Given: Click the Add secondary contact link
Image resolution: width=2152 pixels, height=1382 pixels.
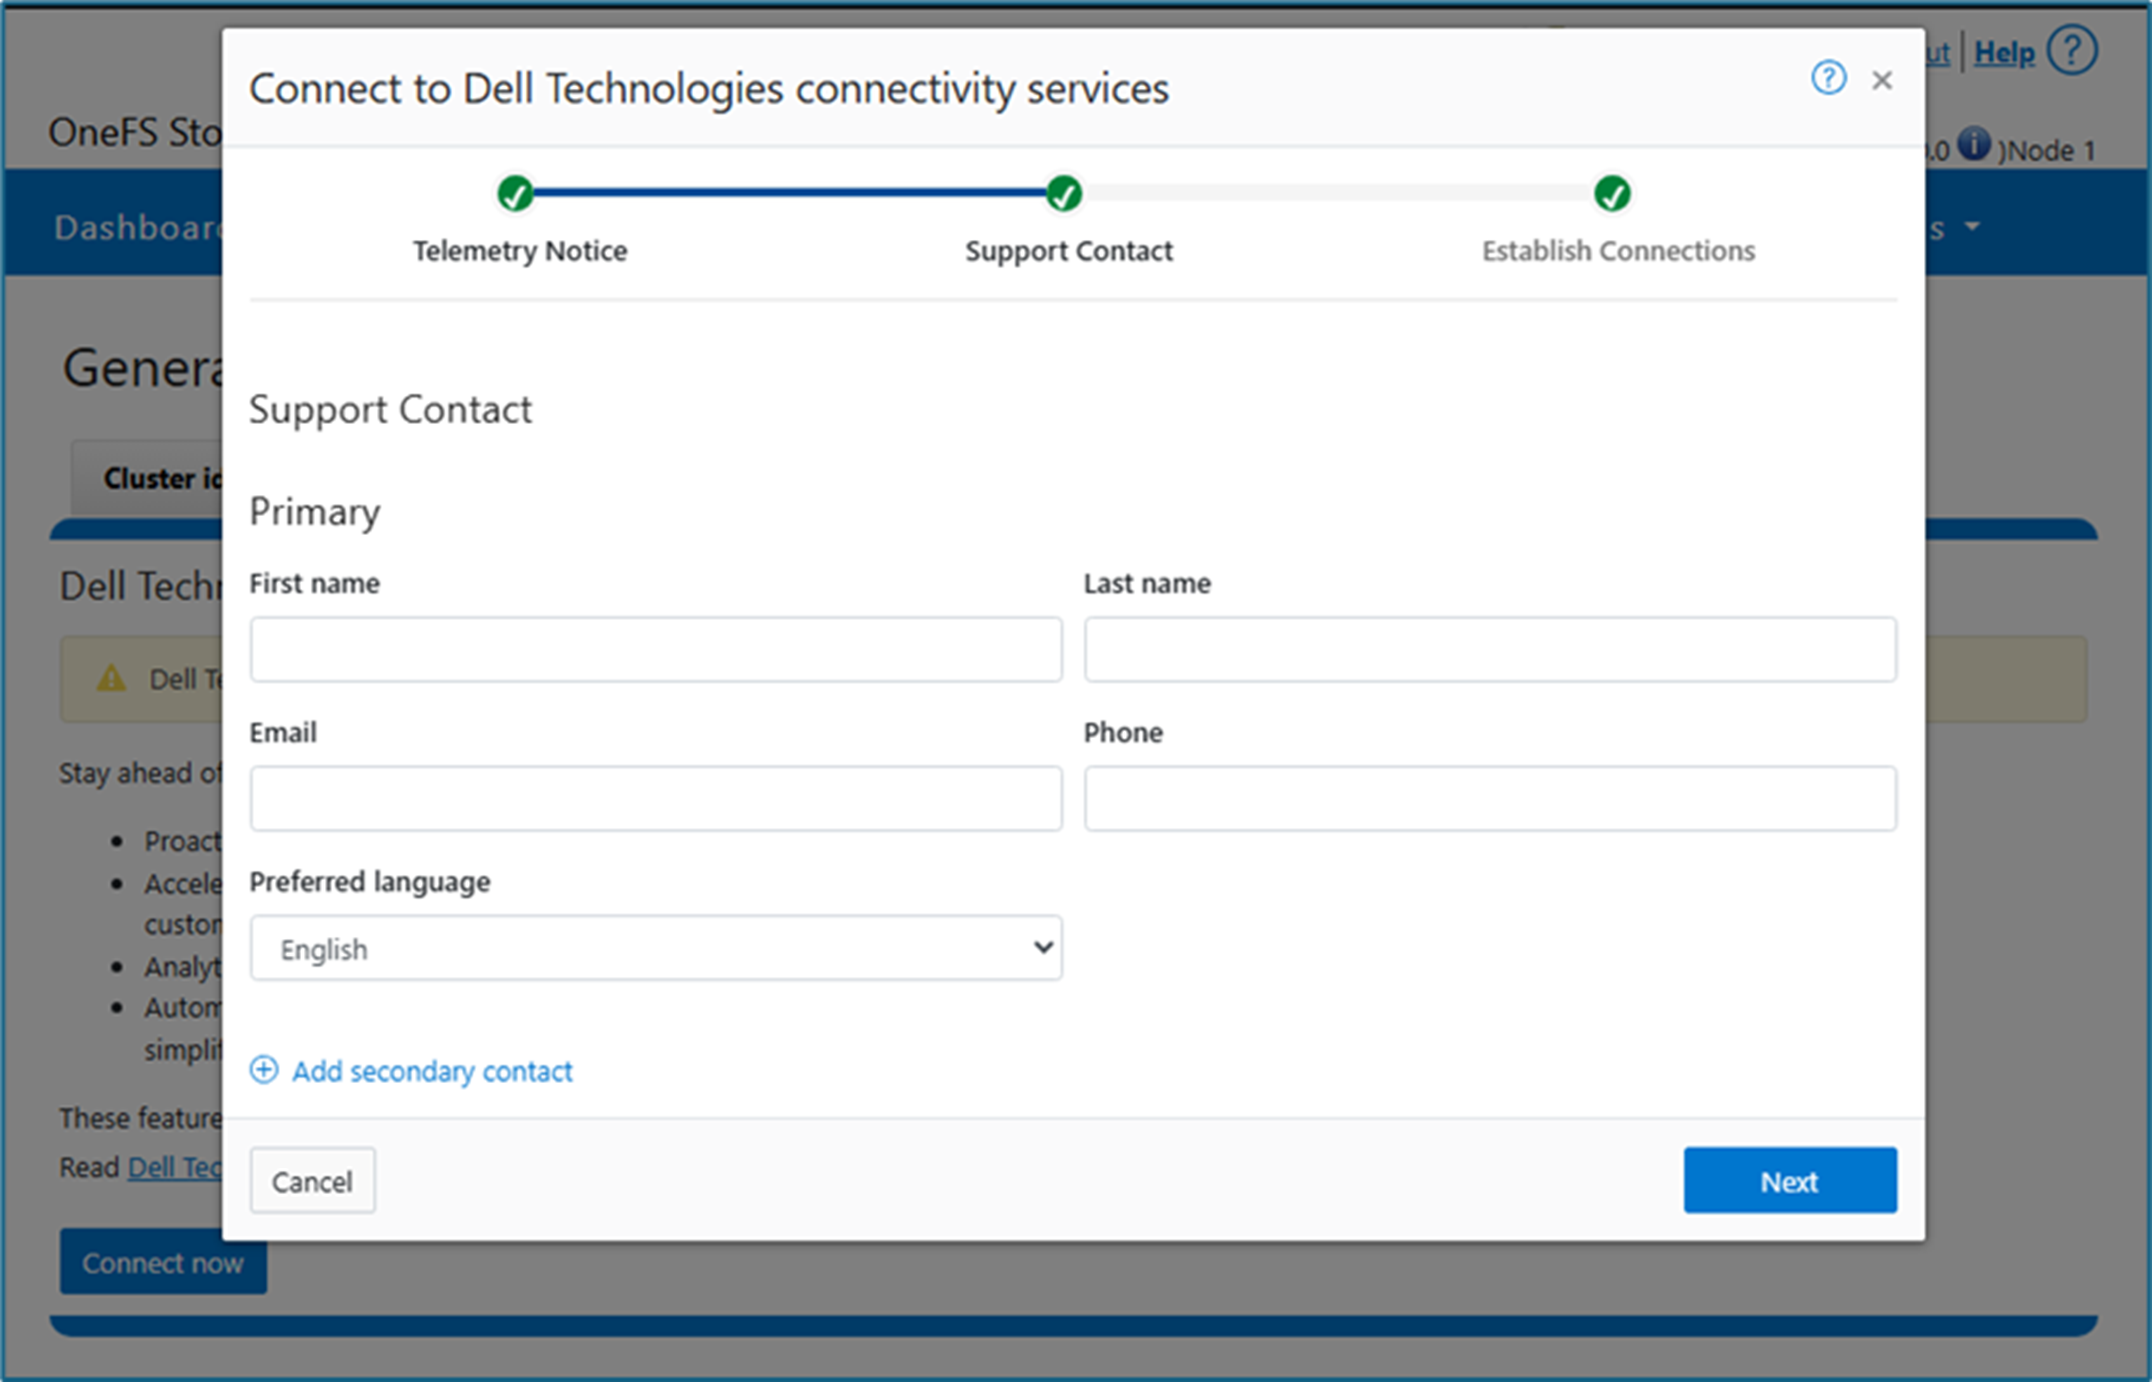Looking at the screenshot, I should coord(432,1071).
